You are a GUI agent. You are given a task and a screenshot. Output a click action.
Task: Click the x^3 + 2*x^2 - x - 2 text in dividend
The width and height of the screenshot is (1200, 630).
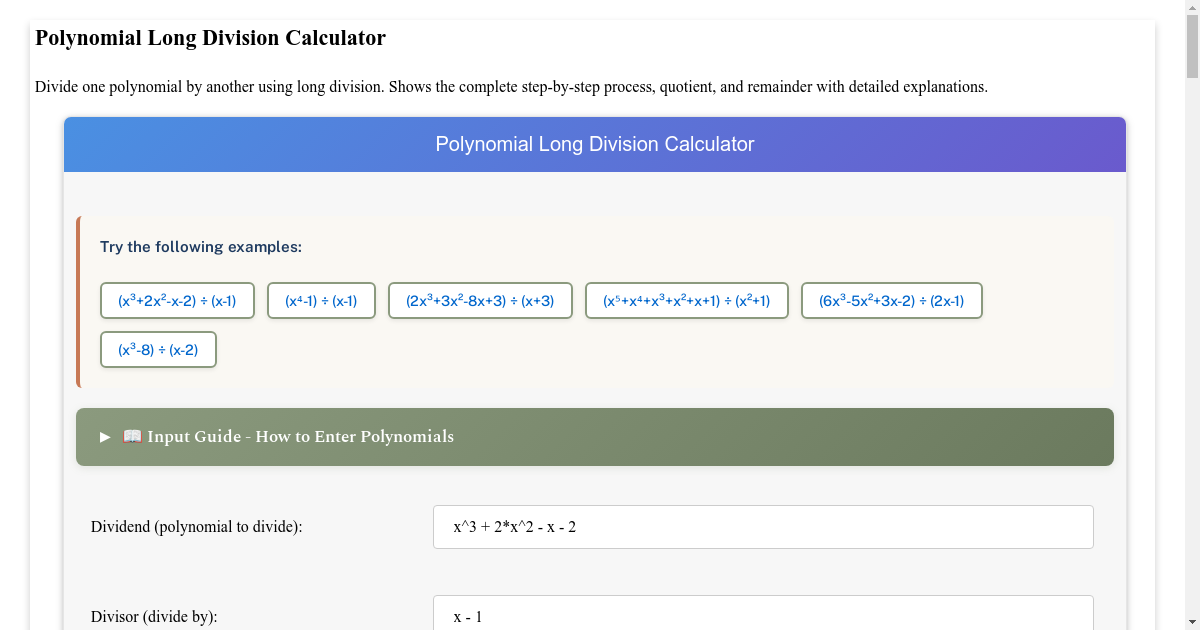518,526
